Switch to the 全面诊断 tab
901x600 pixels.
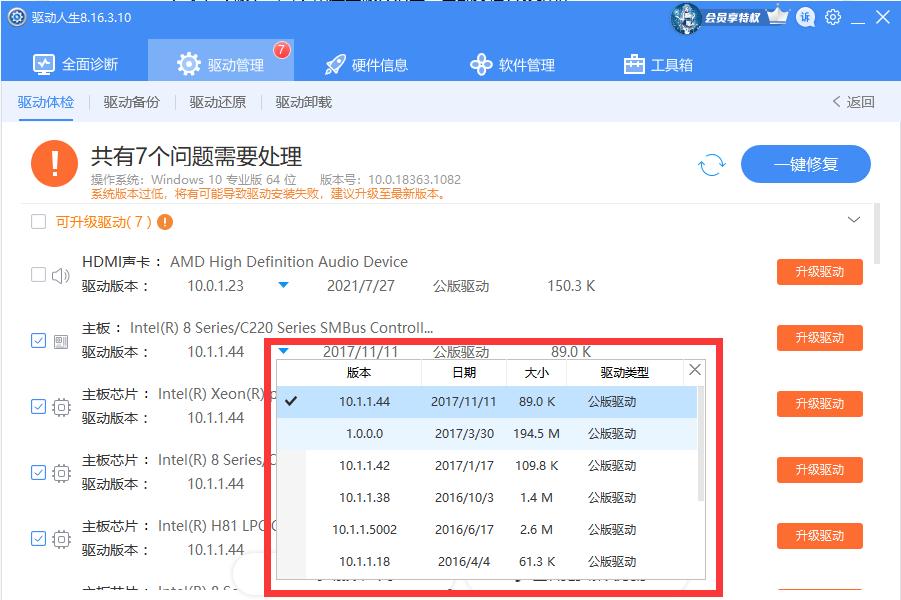74,62
